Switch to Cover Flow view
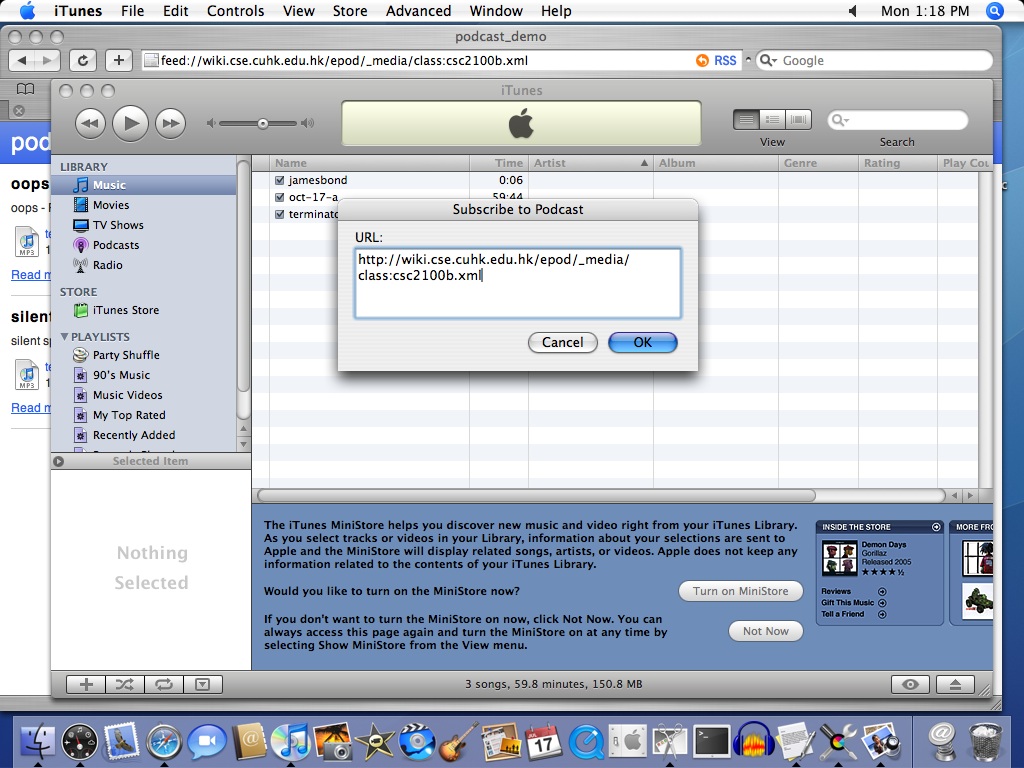Screen dimensions: 1024x768 click(x=798, y=120)
